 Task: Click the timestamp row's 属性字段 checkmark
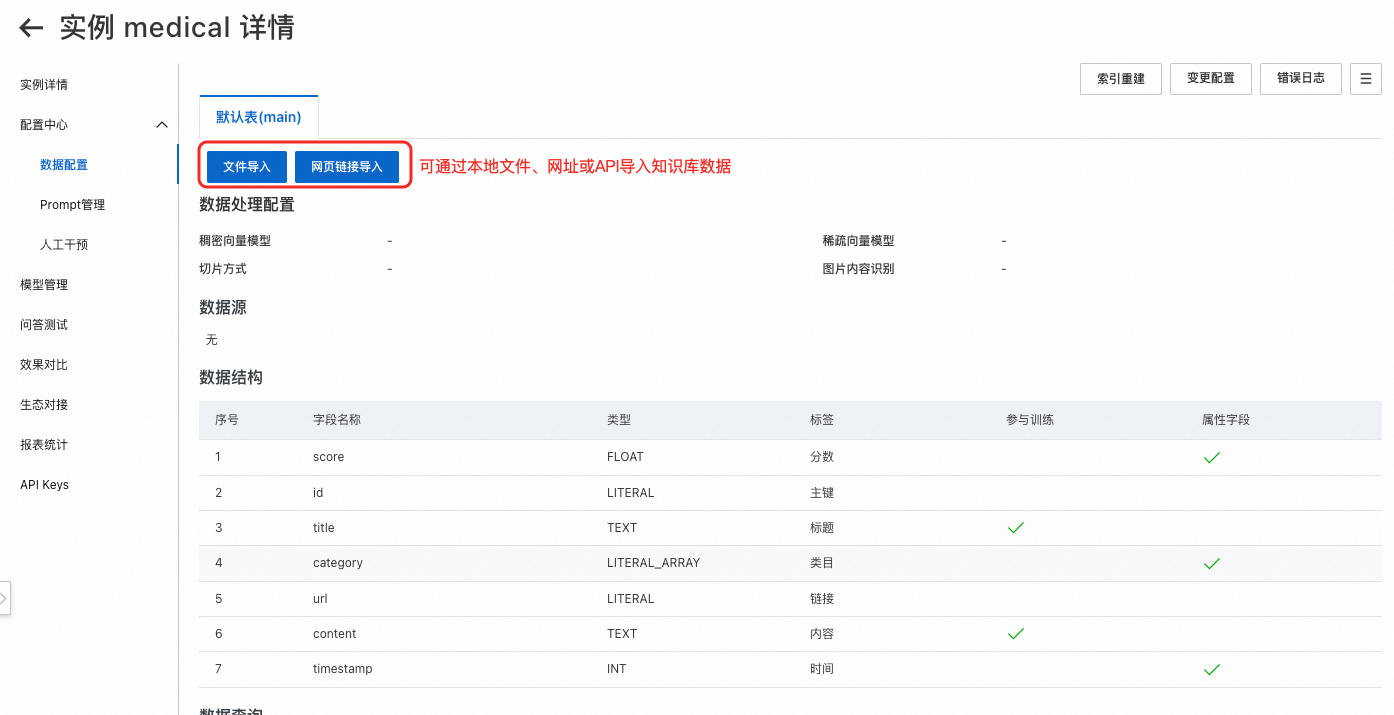point(1212,669)
